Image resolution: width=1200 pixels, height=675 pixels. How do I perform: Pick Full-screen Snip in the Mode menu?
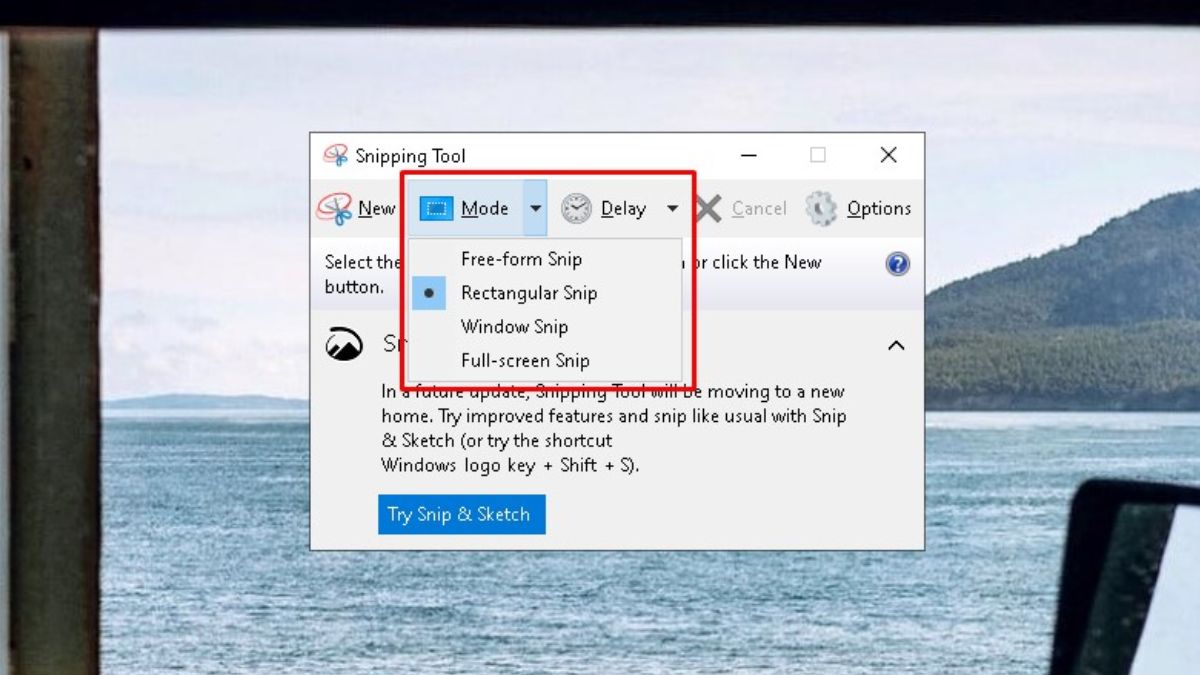point(525,361)
